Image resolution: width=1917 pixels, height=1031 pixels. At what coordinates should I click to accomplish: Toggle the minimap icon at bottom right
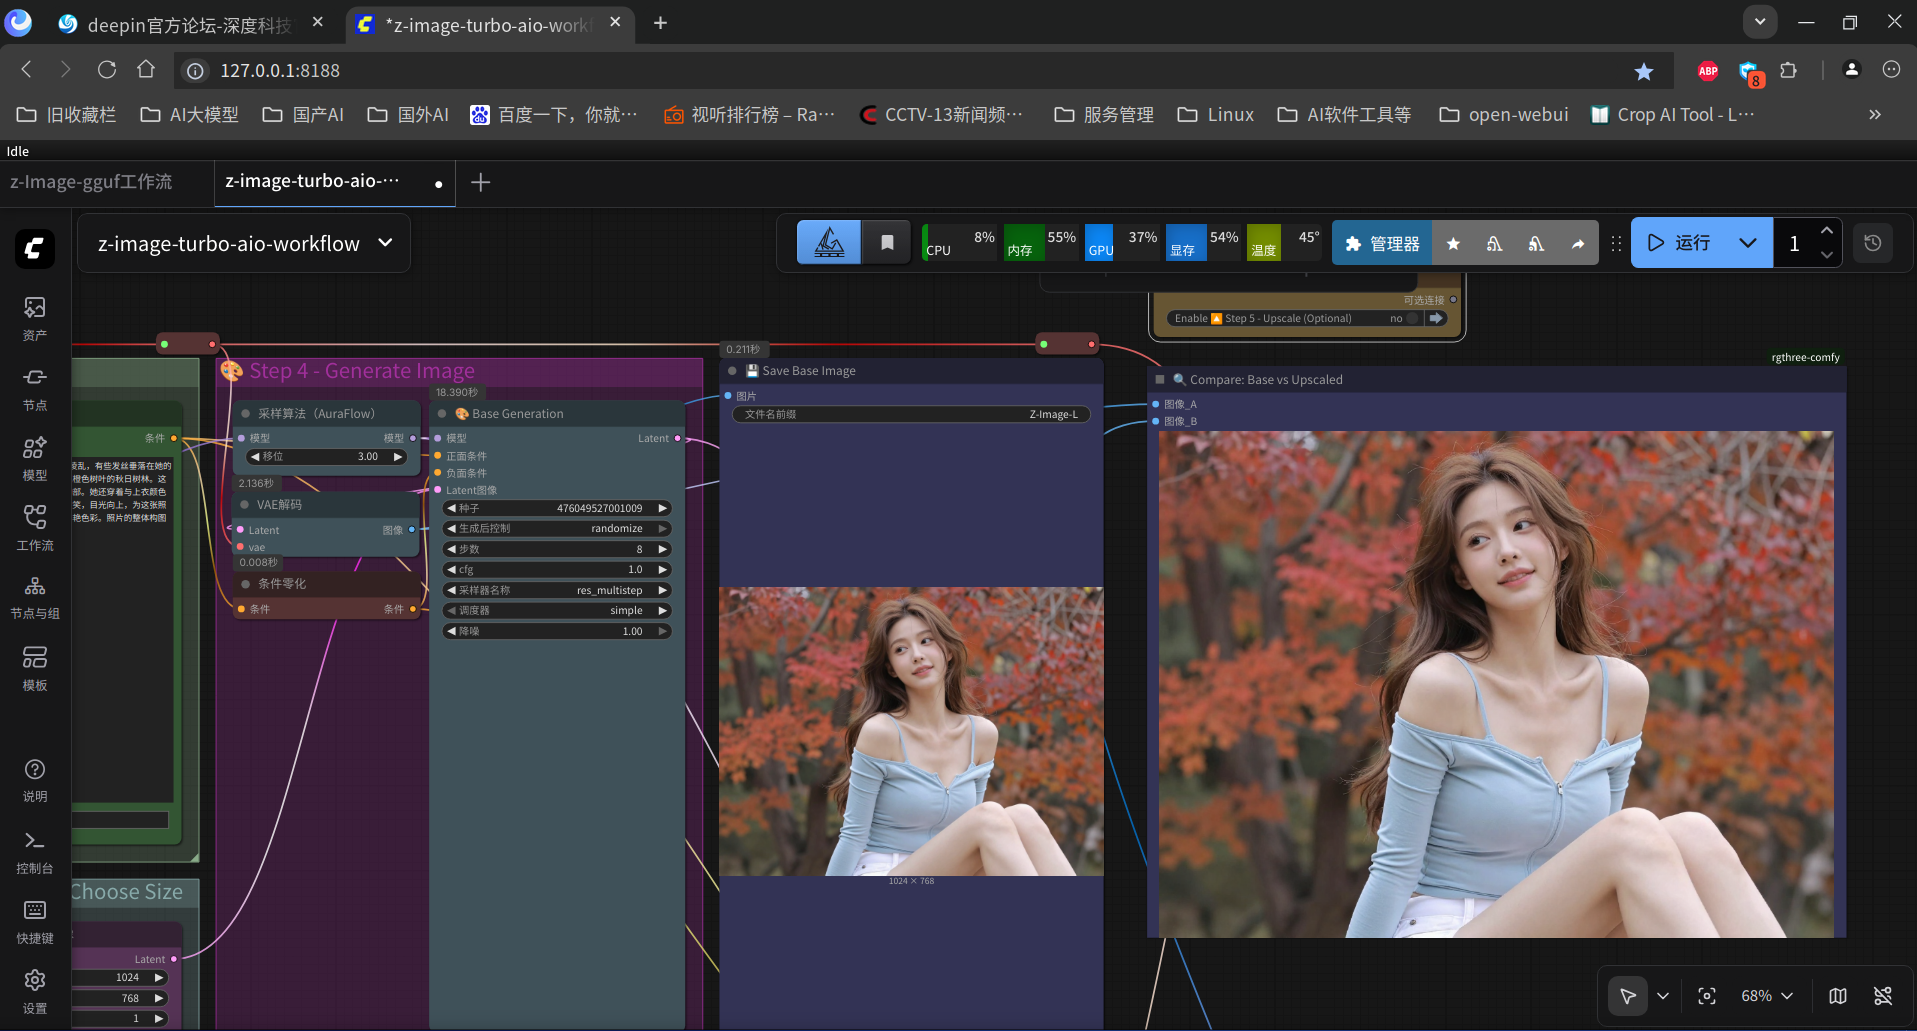coord(1838,996)
